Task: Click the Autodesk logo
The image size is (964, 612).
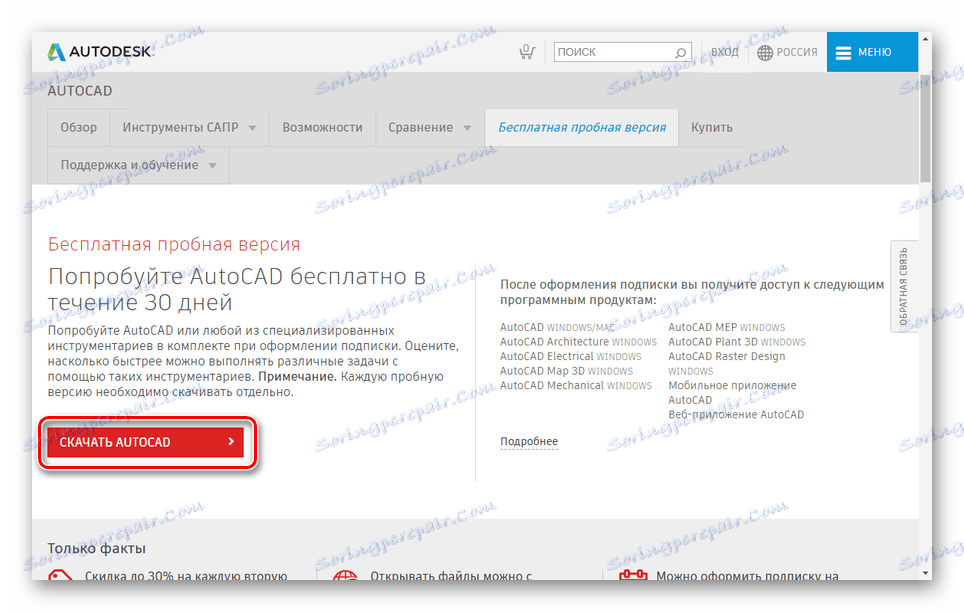Action: [x=101, y=52]
